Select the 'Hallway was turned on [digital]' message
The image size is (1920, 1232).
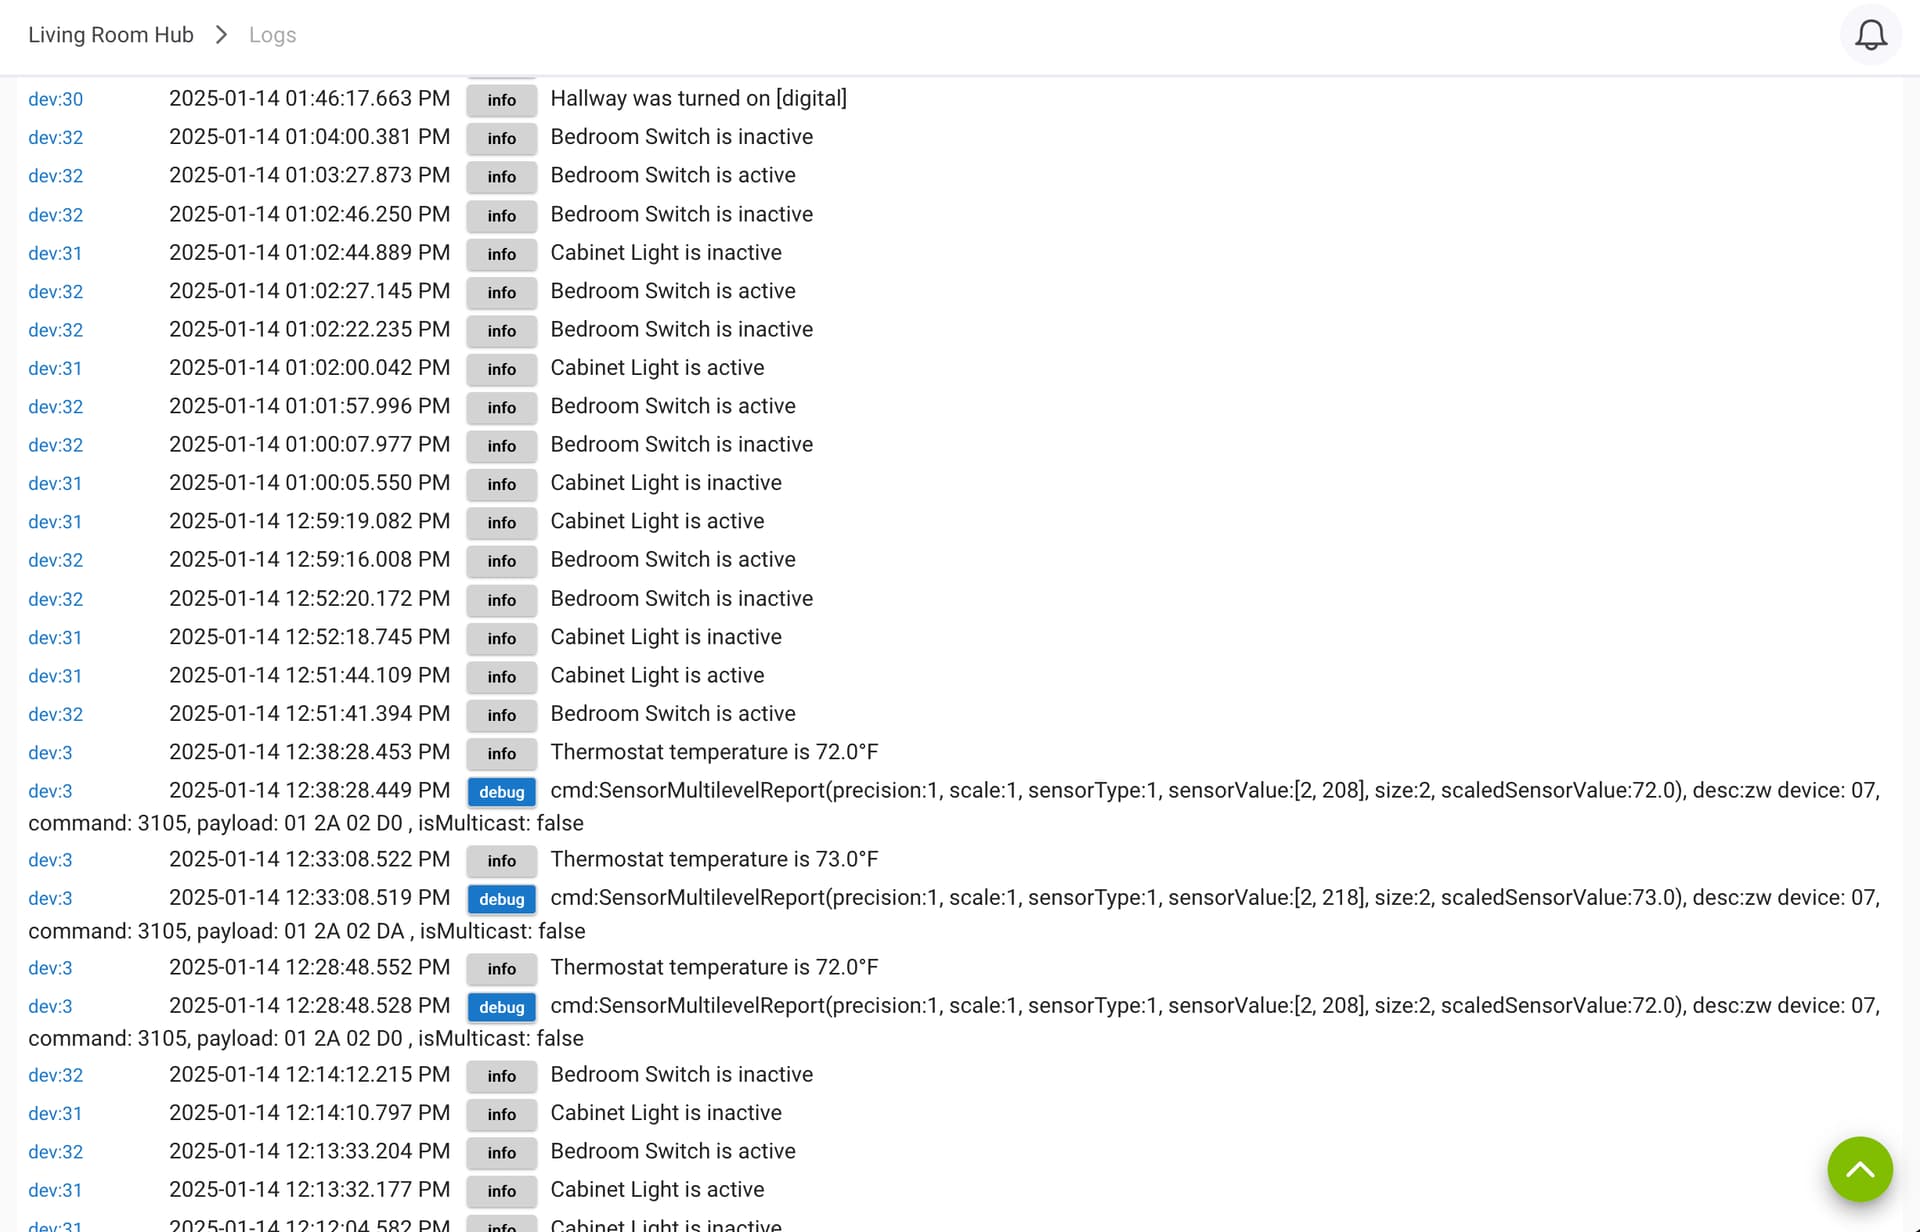tap(698, 98)
